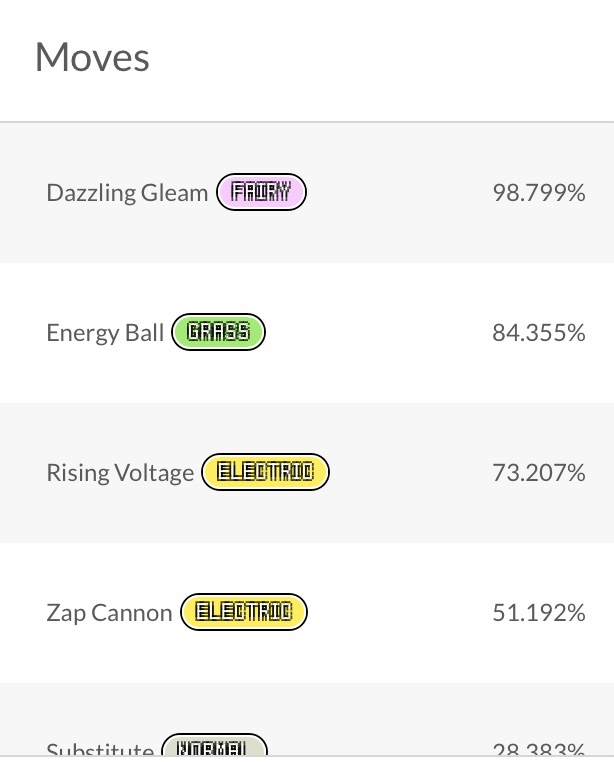Click empty area between Zap Cannon badge and percentage
The height and width of the screenshot is (762, 614).
click(x=398, y=612)
